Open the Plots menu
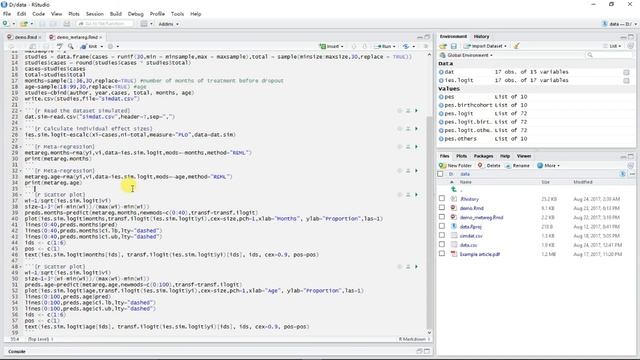Viewport: 640px width, 360px height. coord(74,14)
